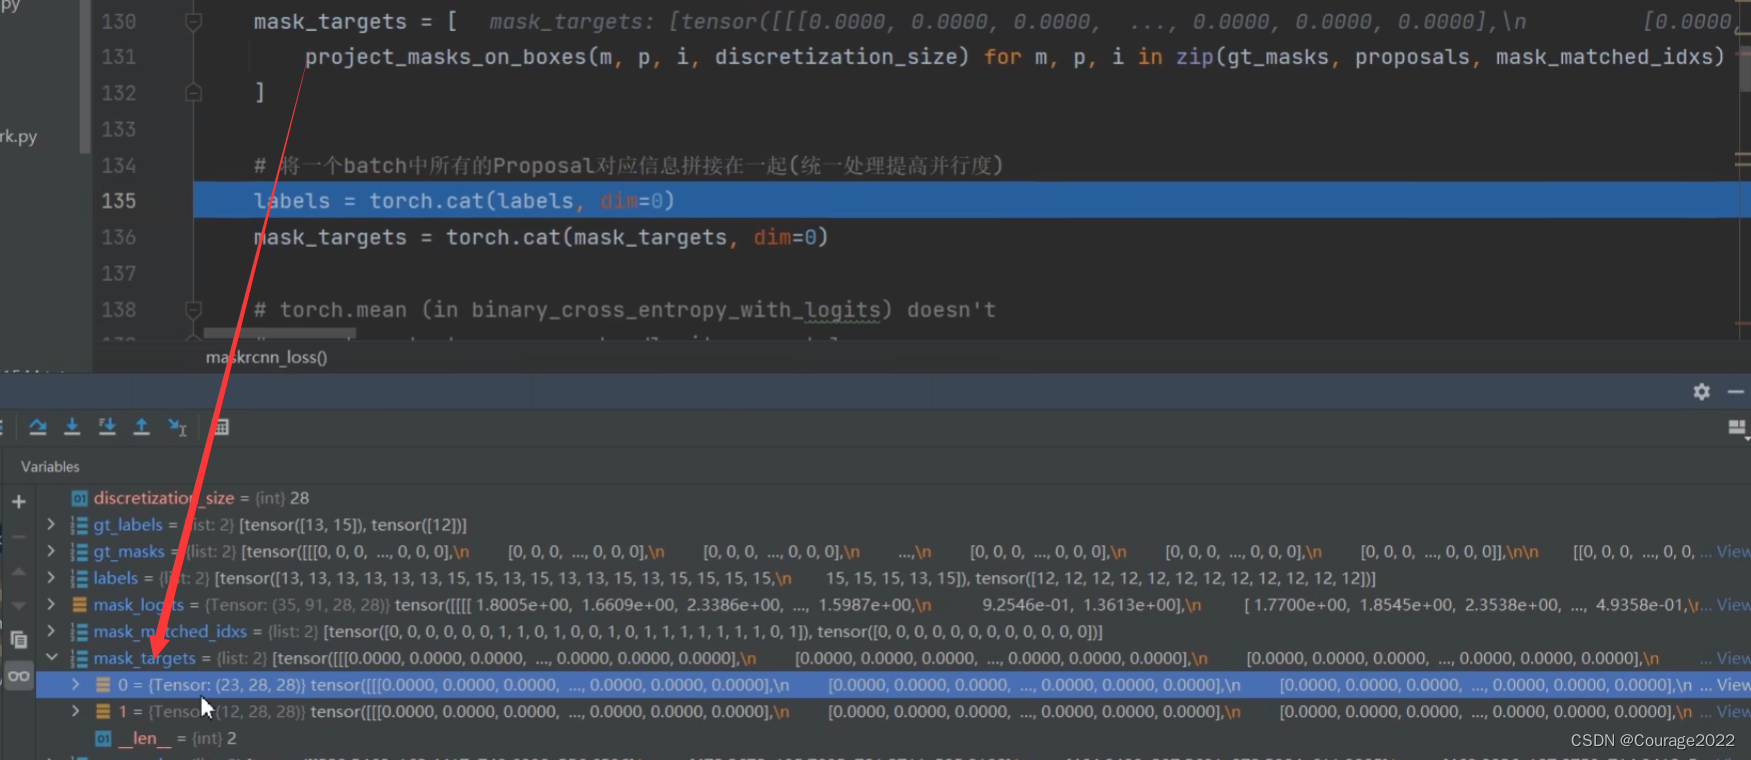Add a new watch with plus icon

coord(19,501)
